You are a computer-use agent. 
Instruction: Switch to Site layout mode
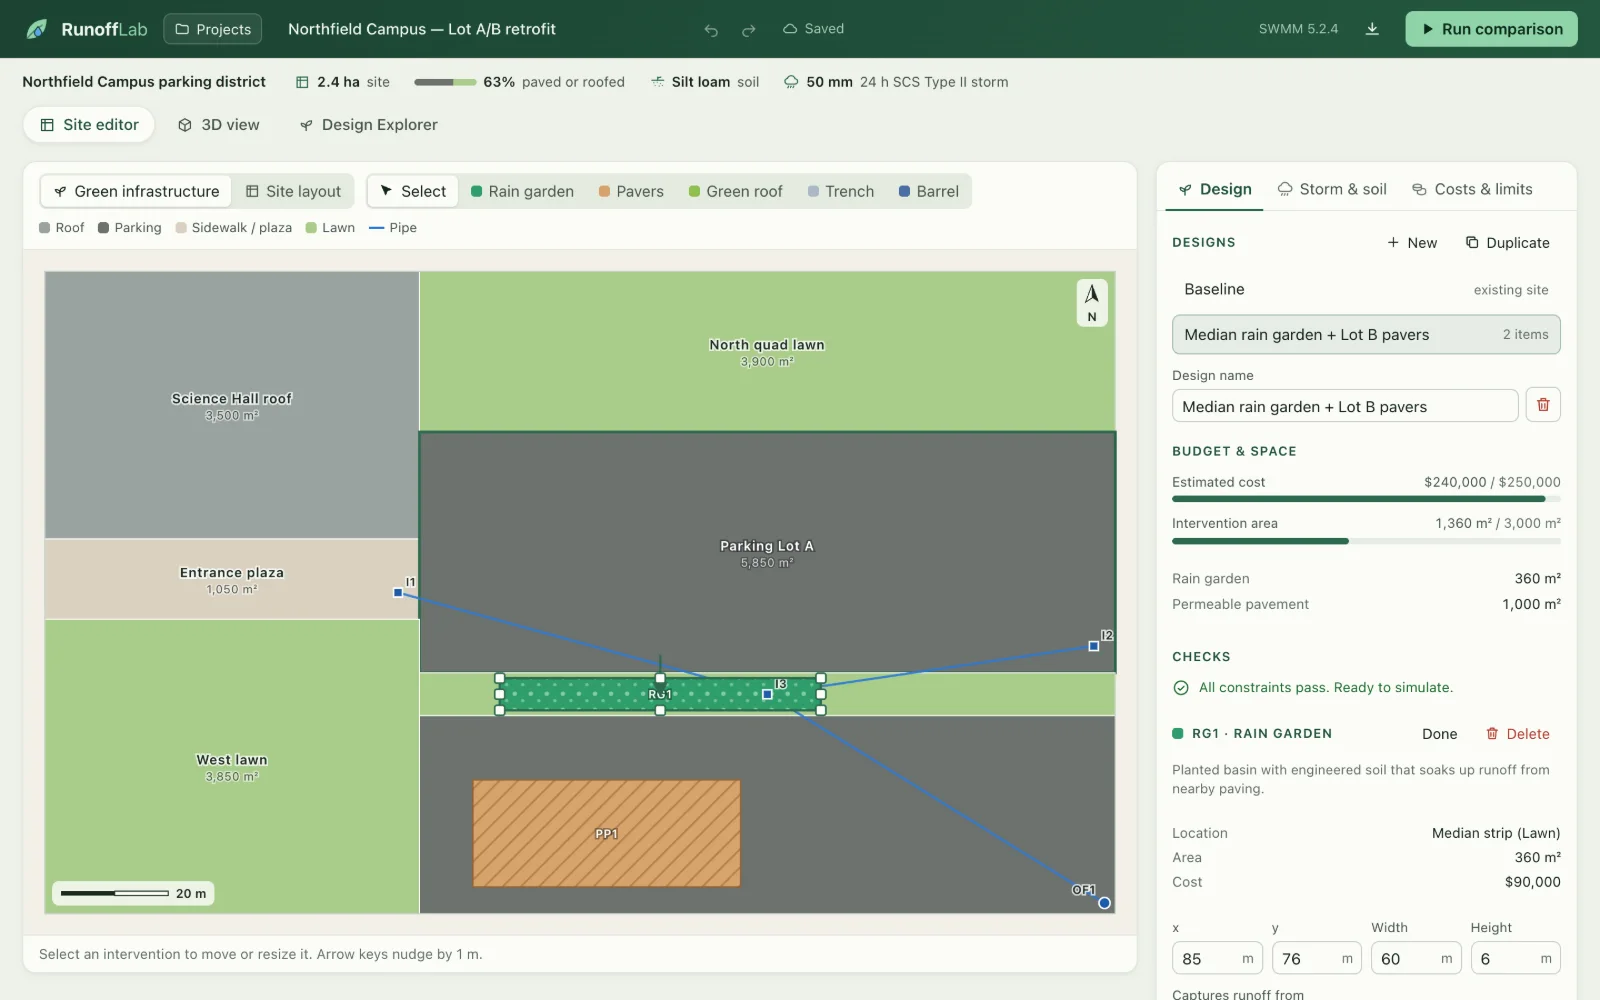point(294,191)
